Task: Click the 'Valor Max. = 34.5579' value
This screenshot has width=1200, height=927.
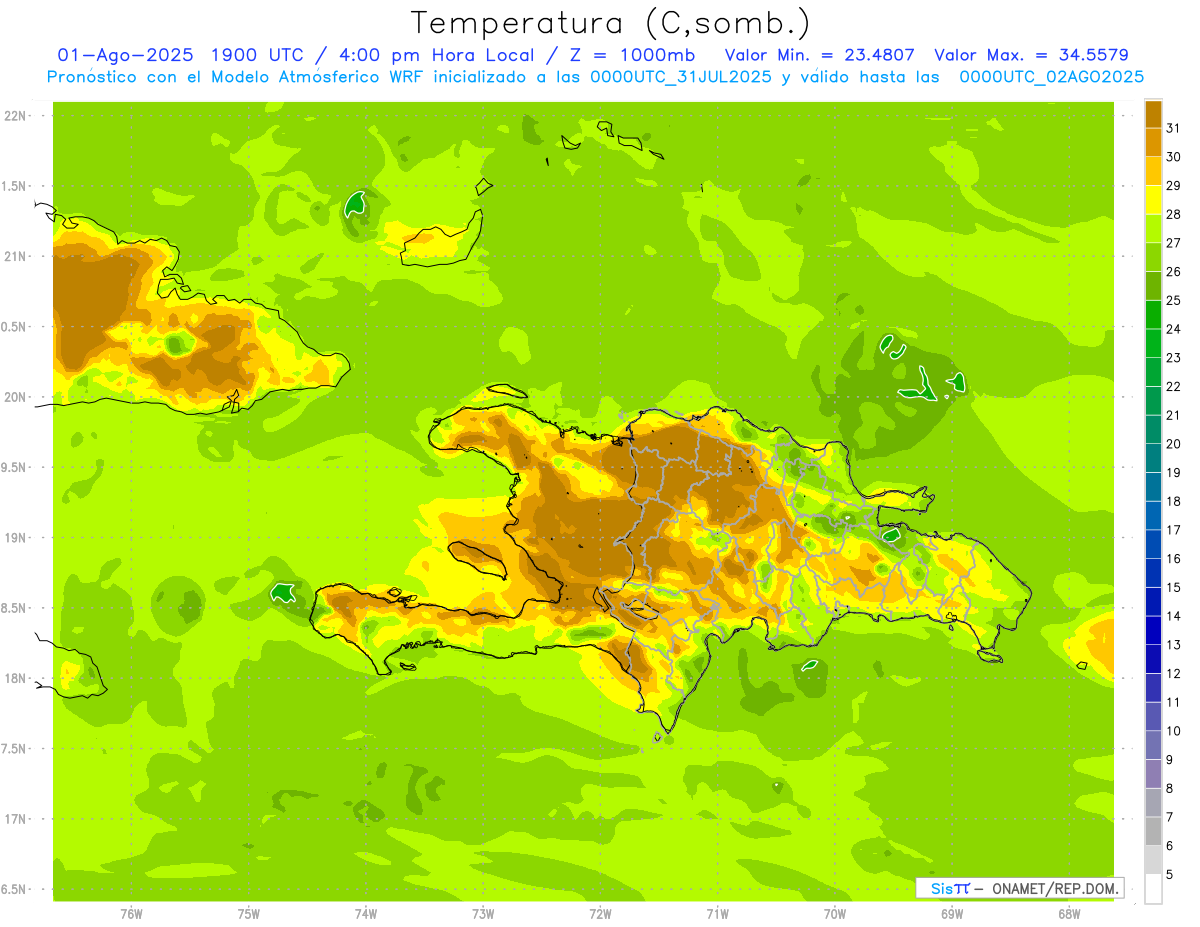Action: 1031,55
